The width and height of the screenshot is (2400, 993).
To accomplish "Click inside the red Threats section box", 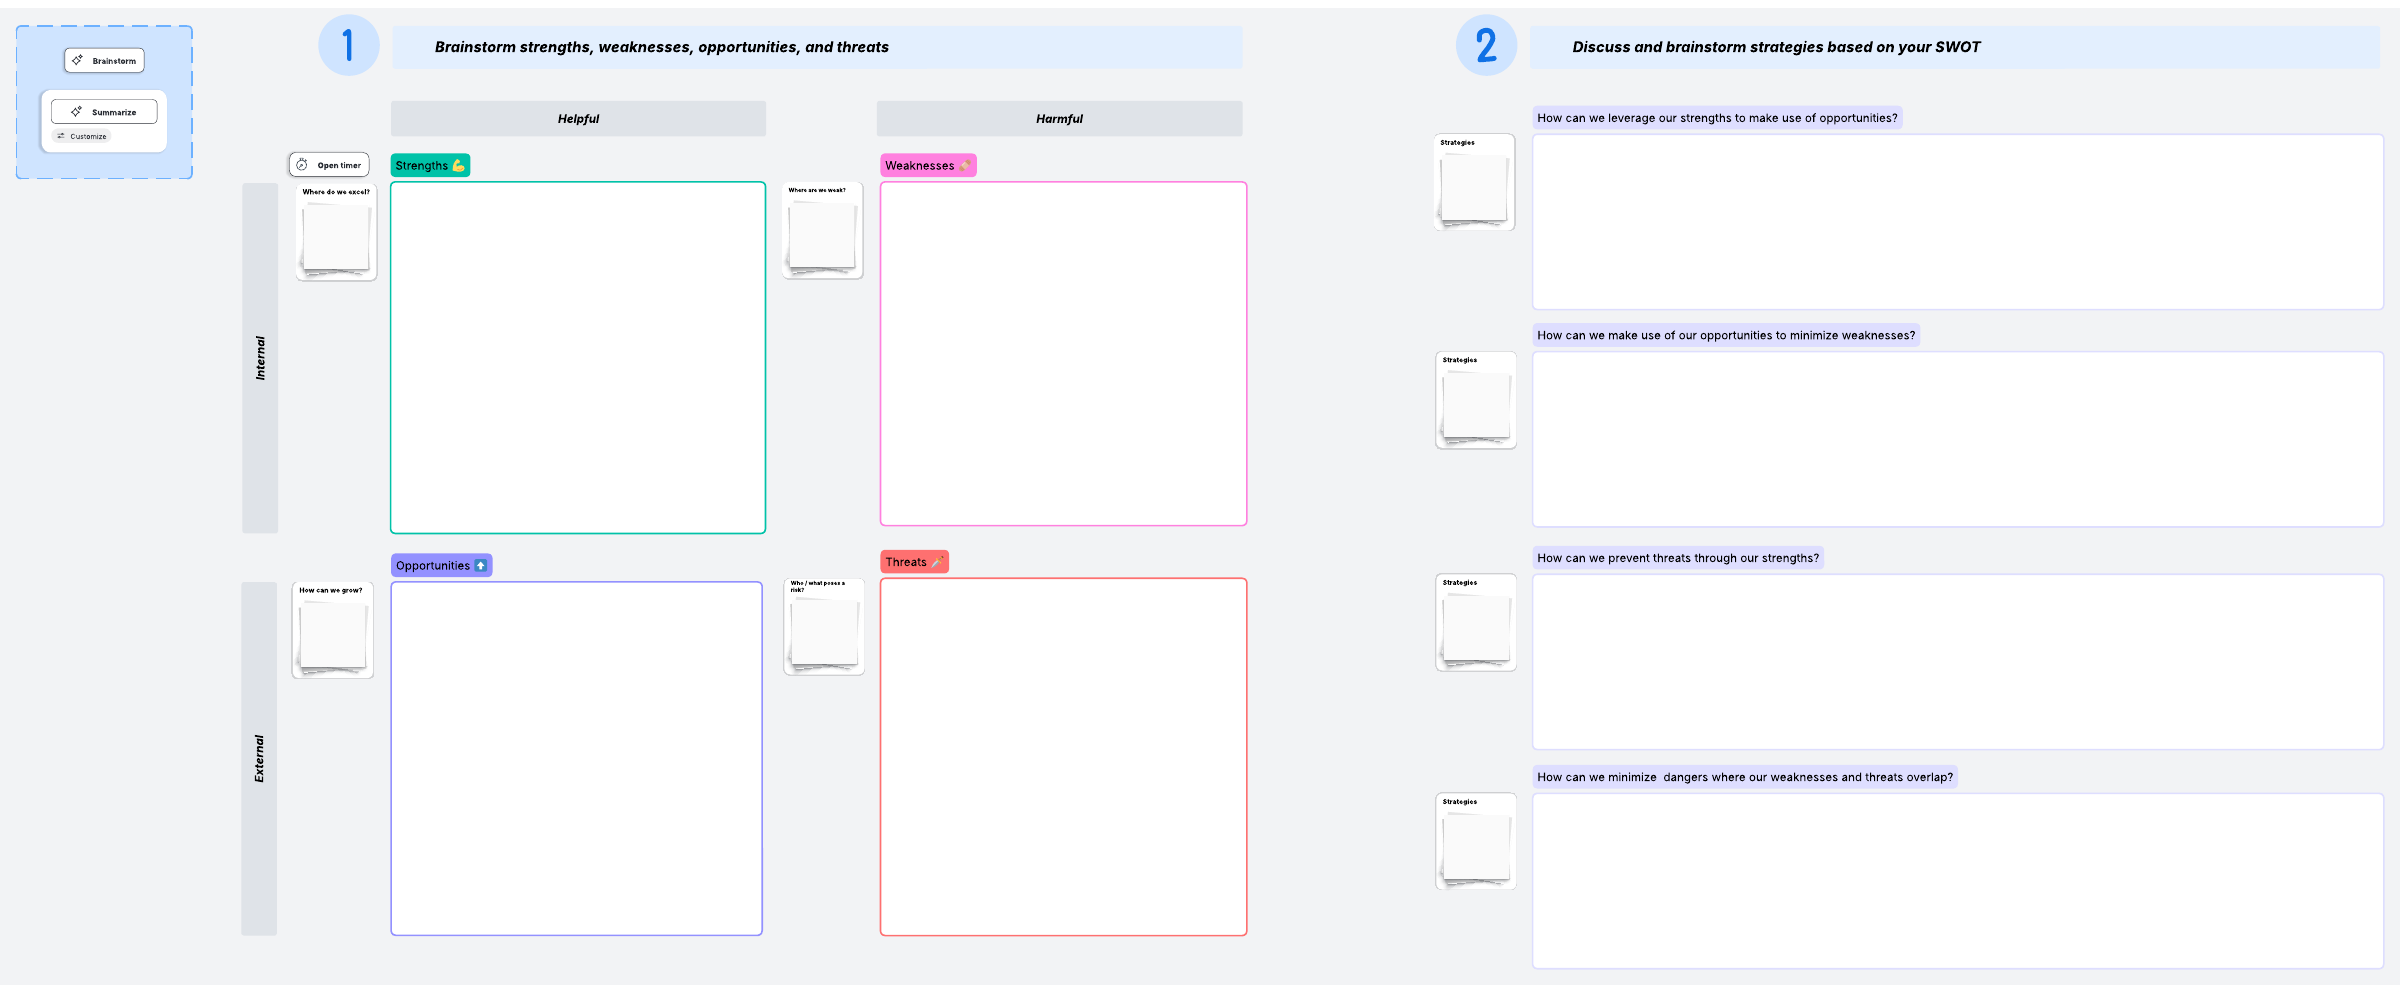I will point(1063,757).
